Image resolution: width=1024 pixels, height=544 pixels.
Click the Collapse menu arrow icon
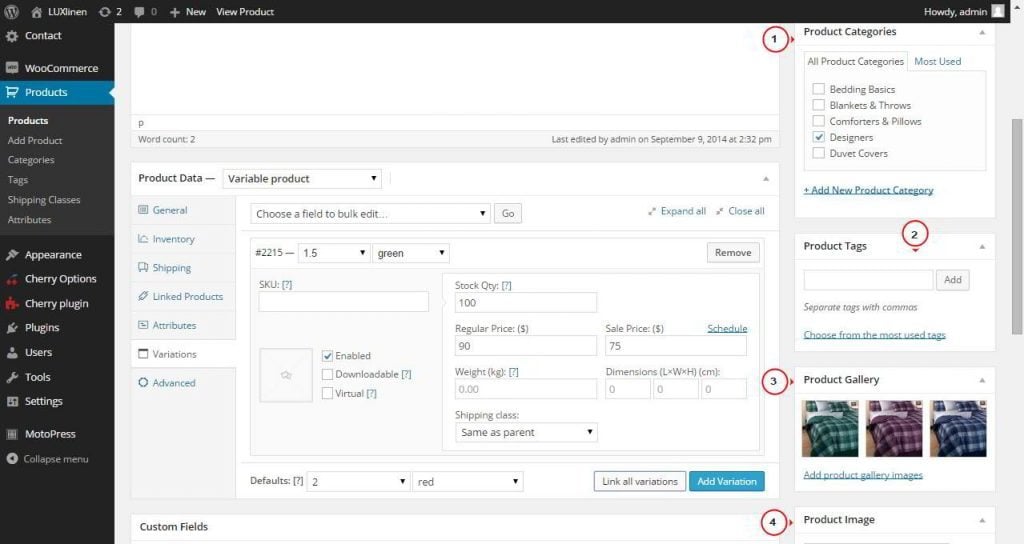click(12, 459)
